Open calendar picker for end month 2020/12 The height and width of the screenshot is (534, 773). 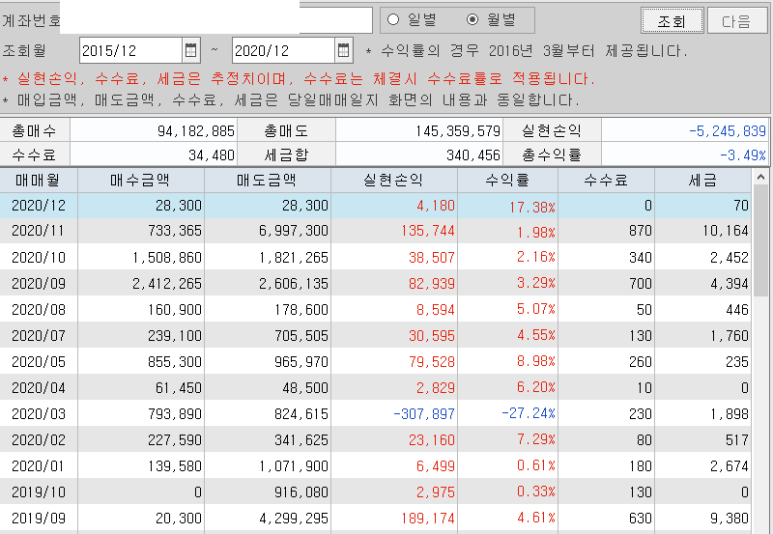[344, 50]
